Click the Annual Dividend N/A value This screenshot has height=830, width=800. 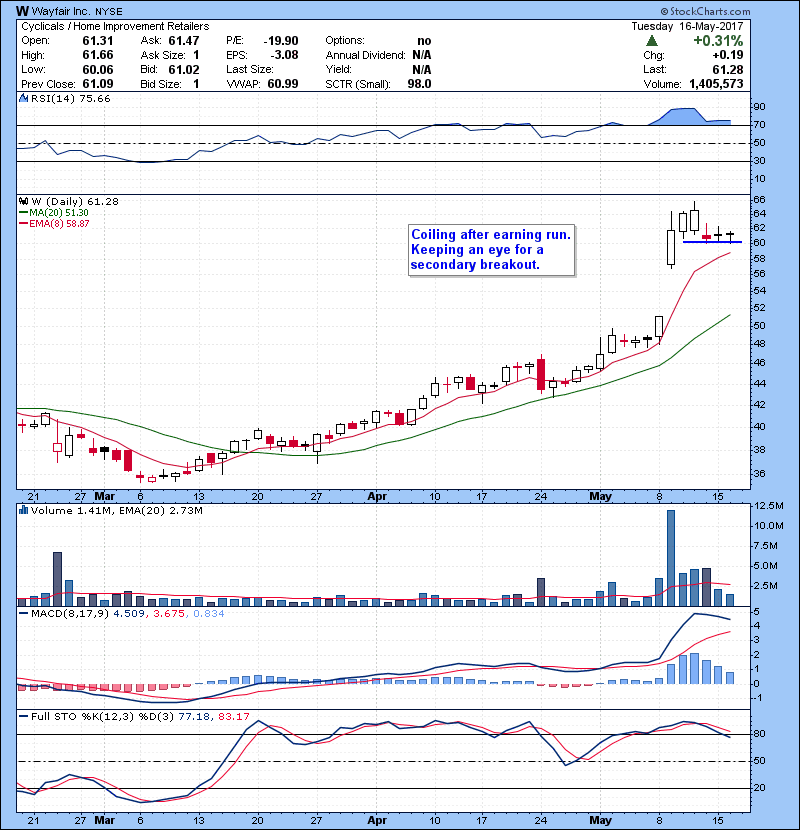tap(421, 55)
